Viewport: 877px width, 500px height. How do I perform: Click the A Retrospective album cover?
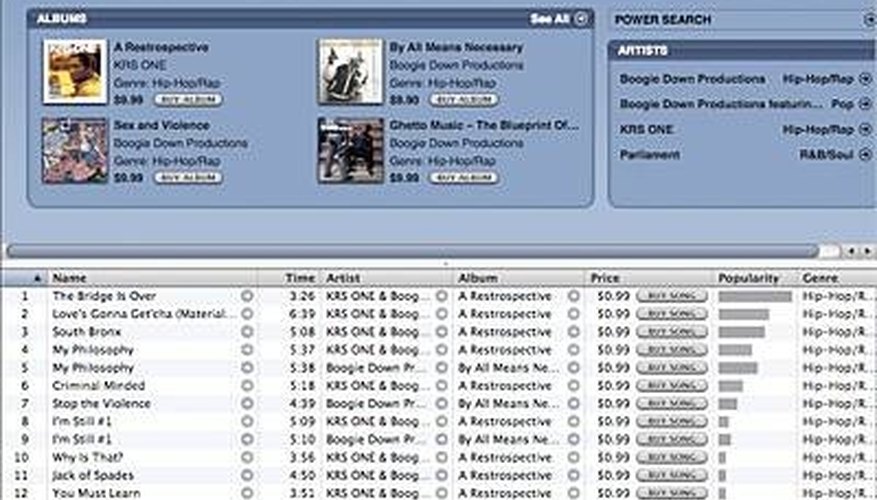point(75,72)
